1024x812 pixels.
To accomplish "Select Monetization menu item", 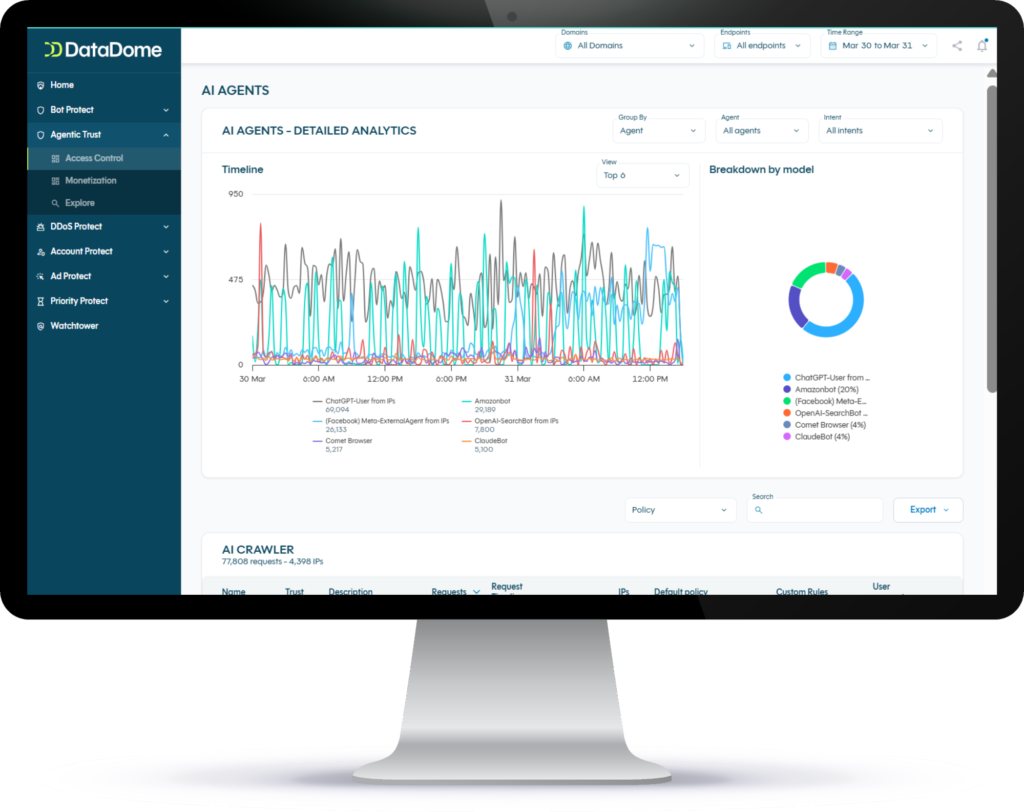I will [104, 181].
